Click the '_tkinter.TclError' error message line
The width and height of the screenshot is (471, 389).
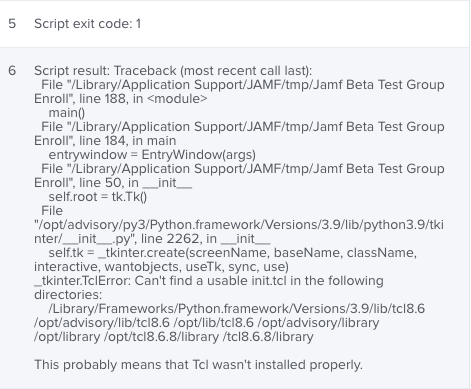pos(209,281)
